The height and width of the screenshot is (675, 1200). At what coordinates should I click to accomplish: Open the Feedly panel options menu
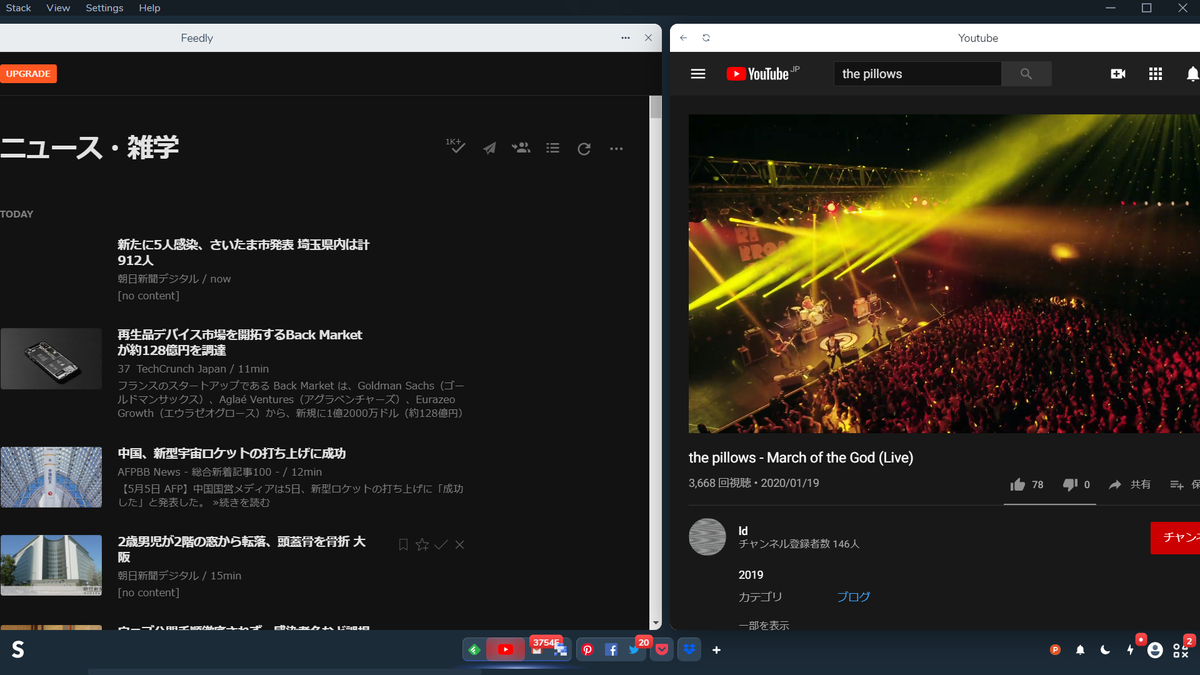pyautogui.click(x=626, y=38)
